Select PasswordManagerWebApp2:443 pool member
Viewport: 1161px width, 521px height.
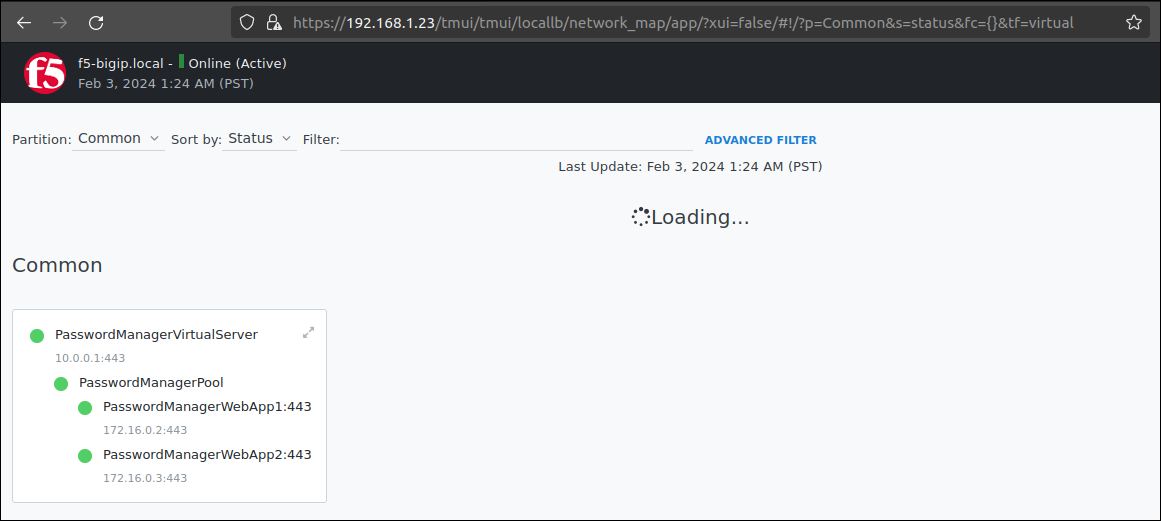(x=207, y=455)
